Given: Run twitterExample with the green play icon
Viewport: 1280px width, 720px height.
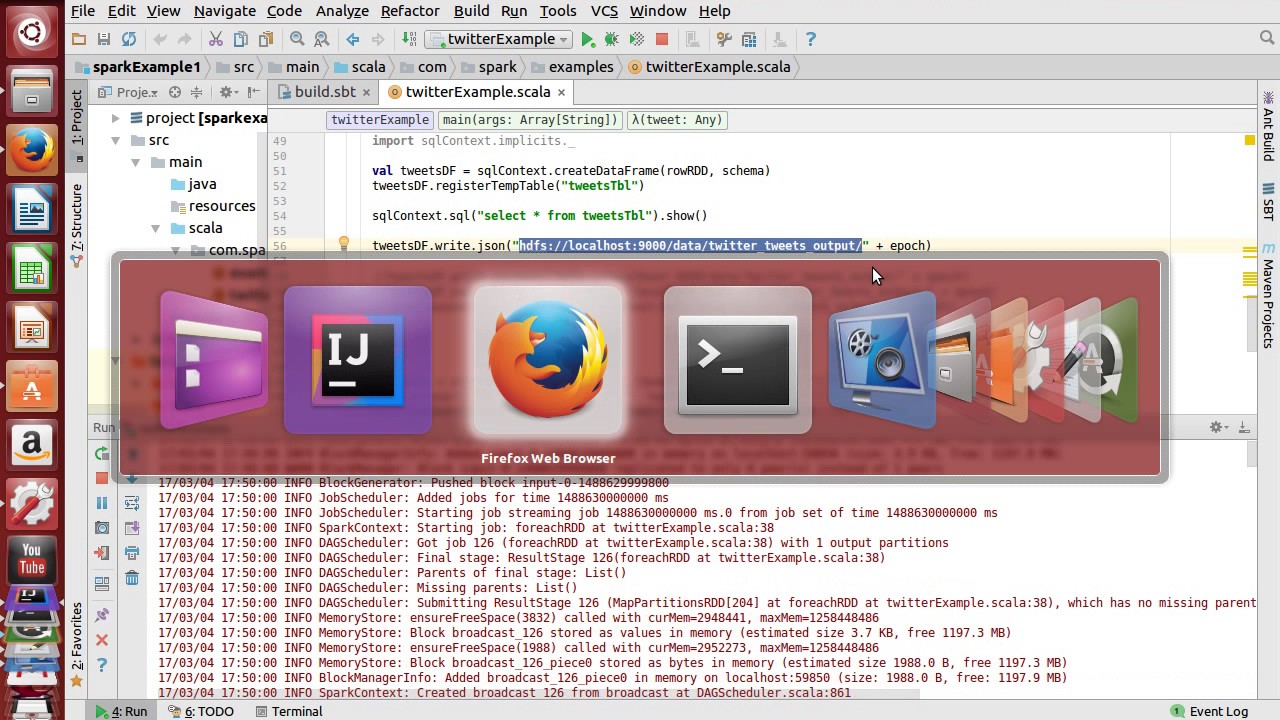Looking at the screenshot, I should pyautogui.click(x=588, y=39).
